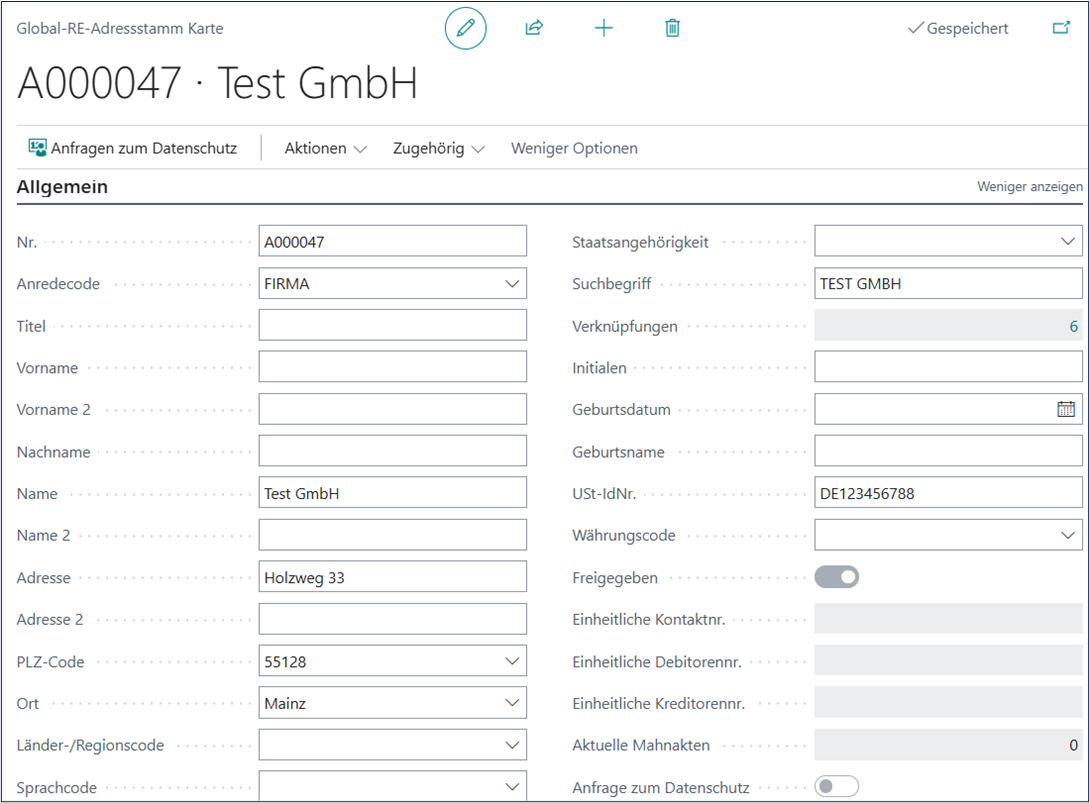Click the pencil edit icon
The width and height of the screenshot is (1090, 803).
[465, 29]
